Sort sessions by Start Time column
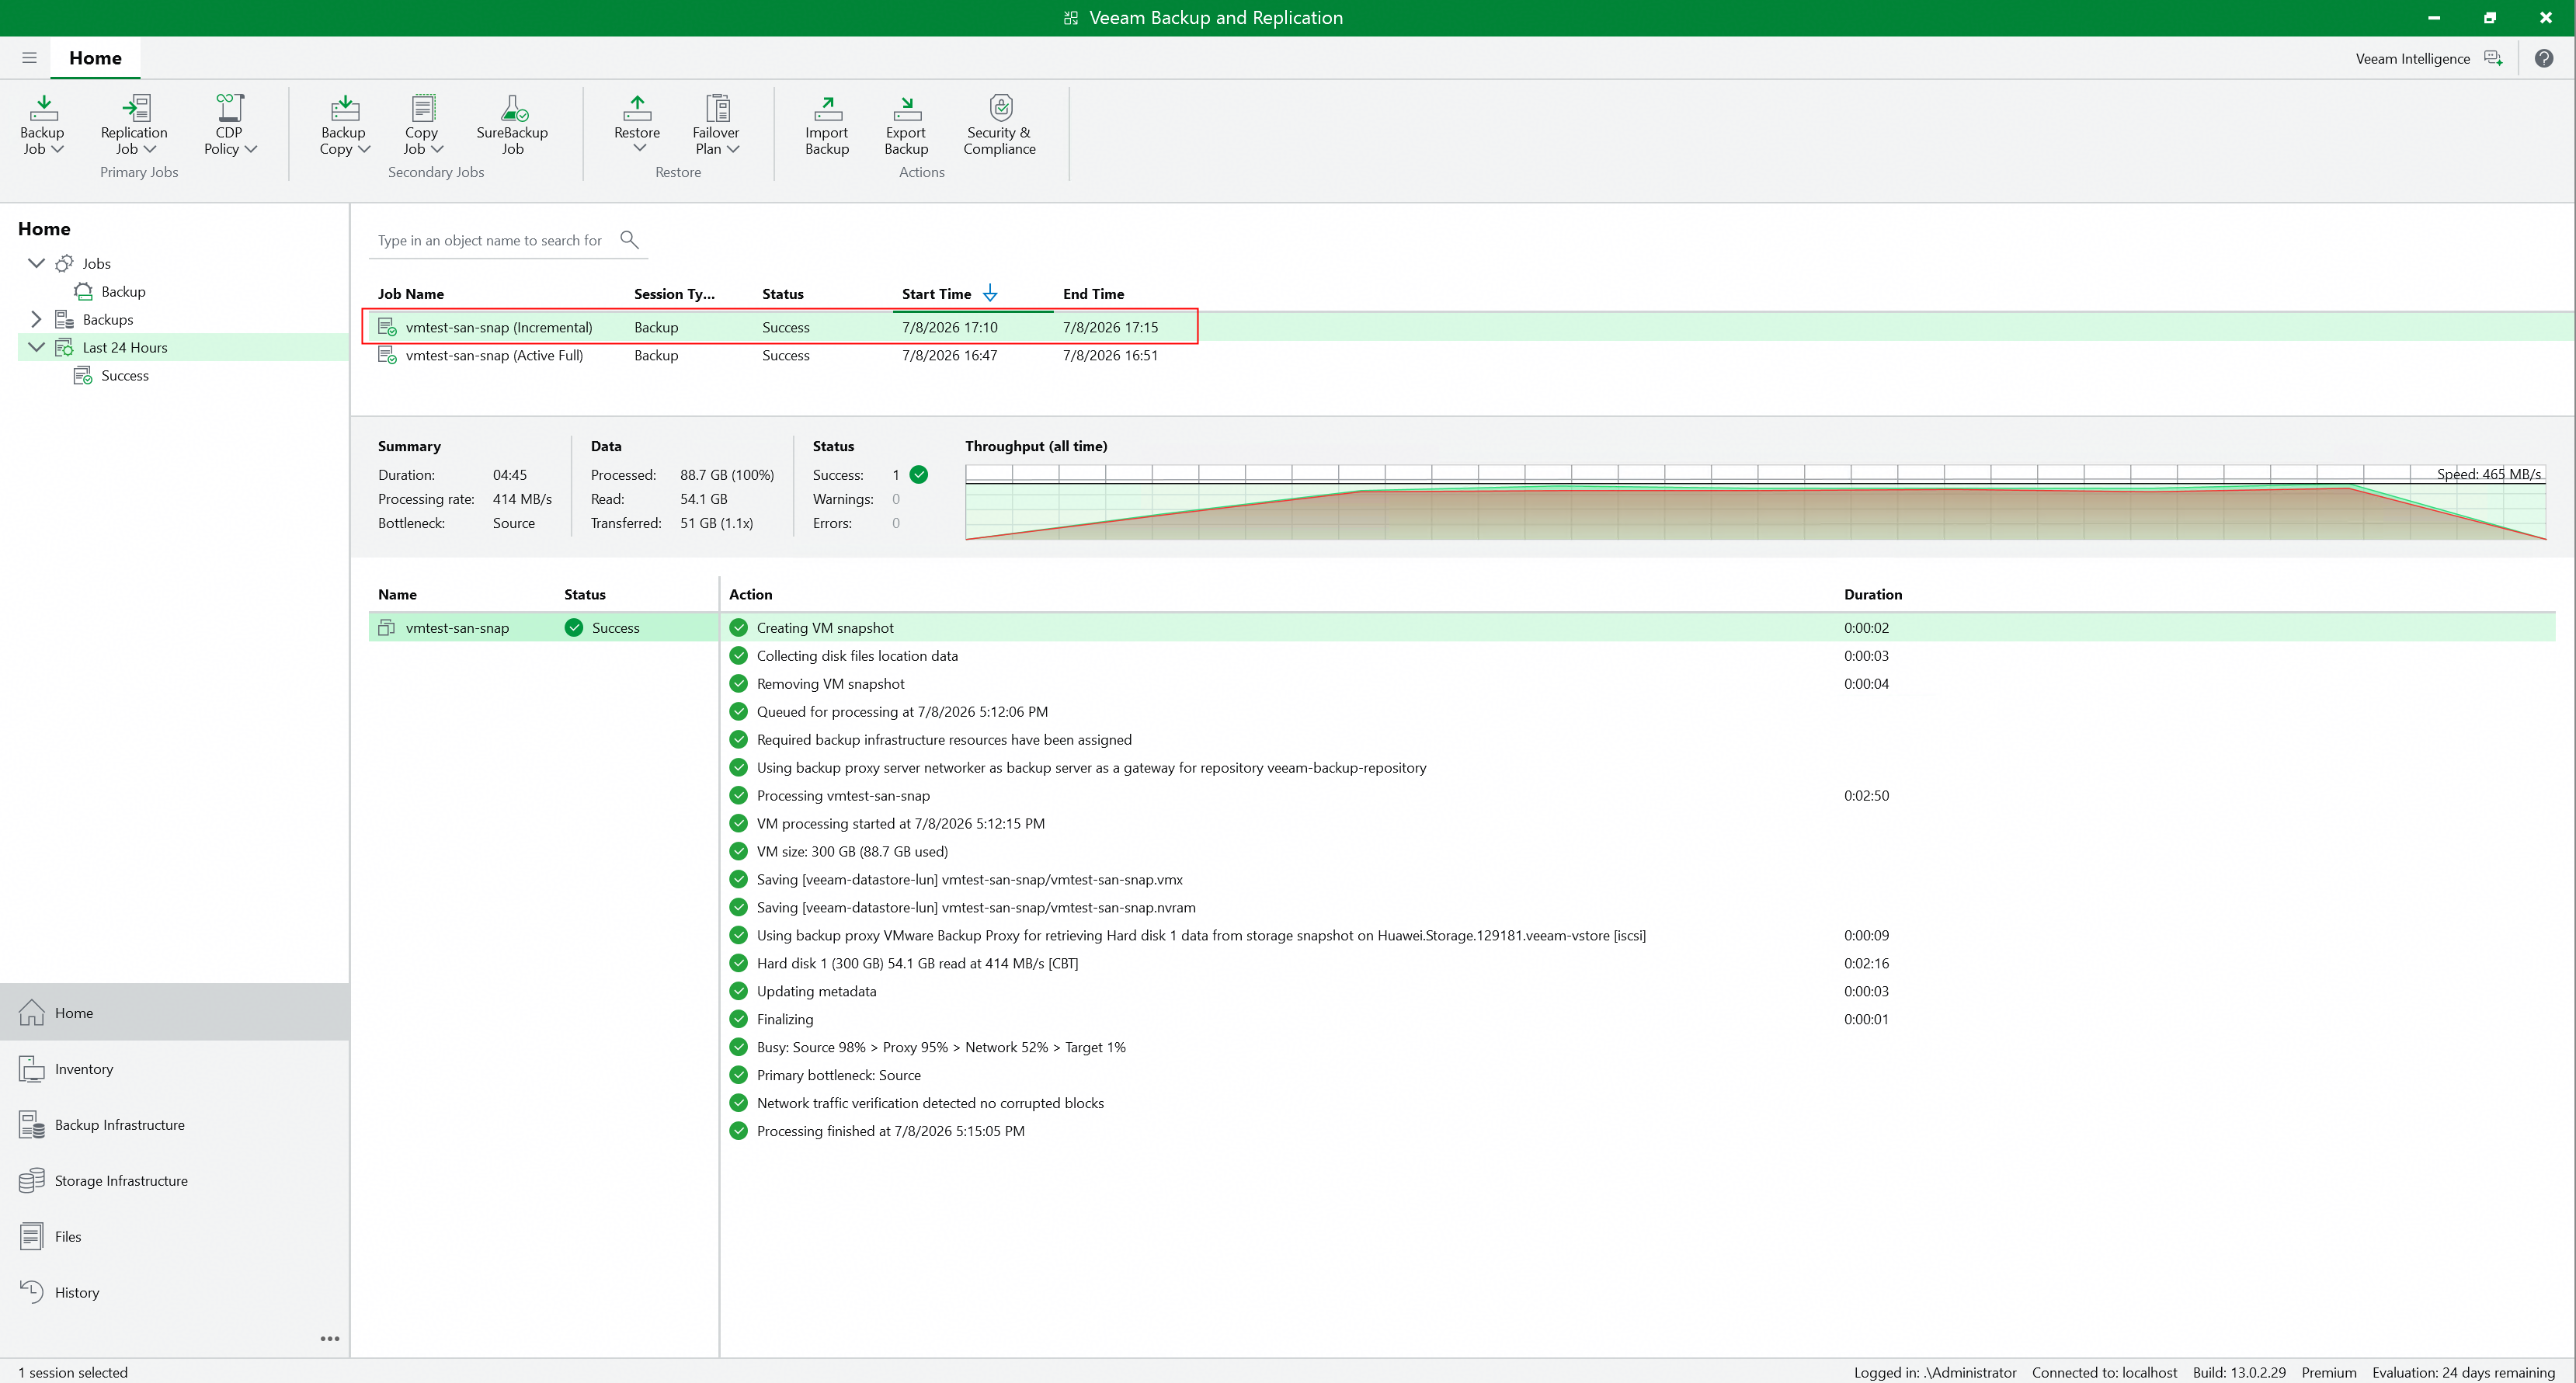This screenshot has height=1383, width=2576. click(x=936, y=294)
